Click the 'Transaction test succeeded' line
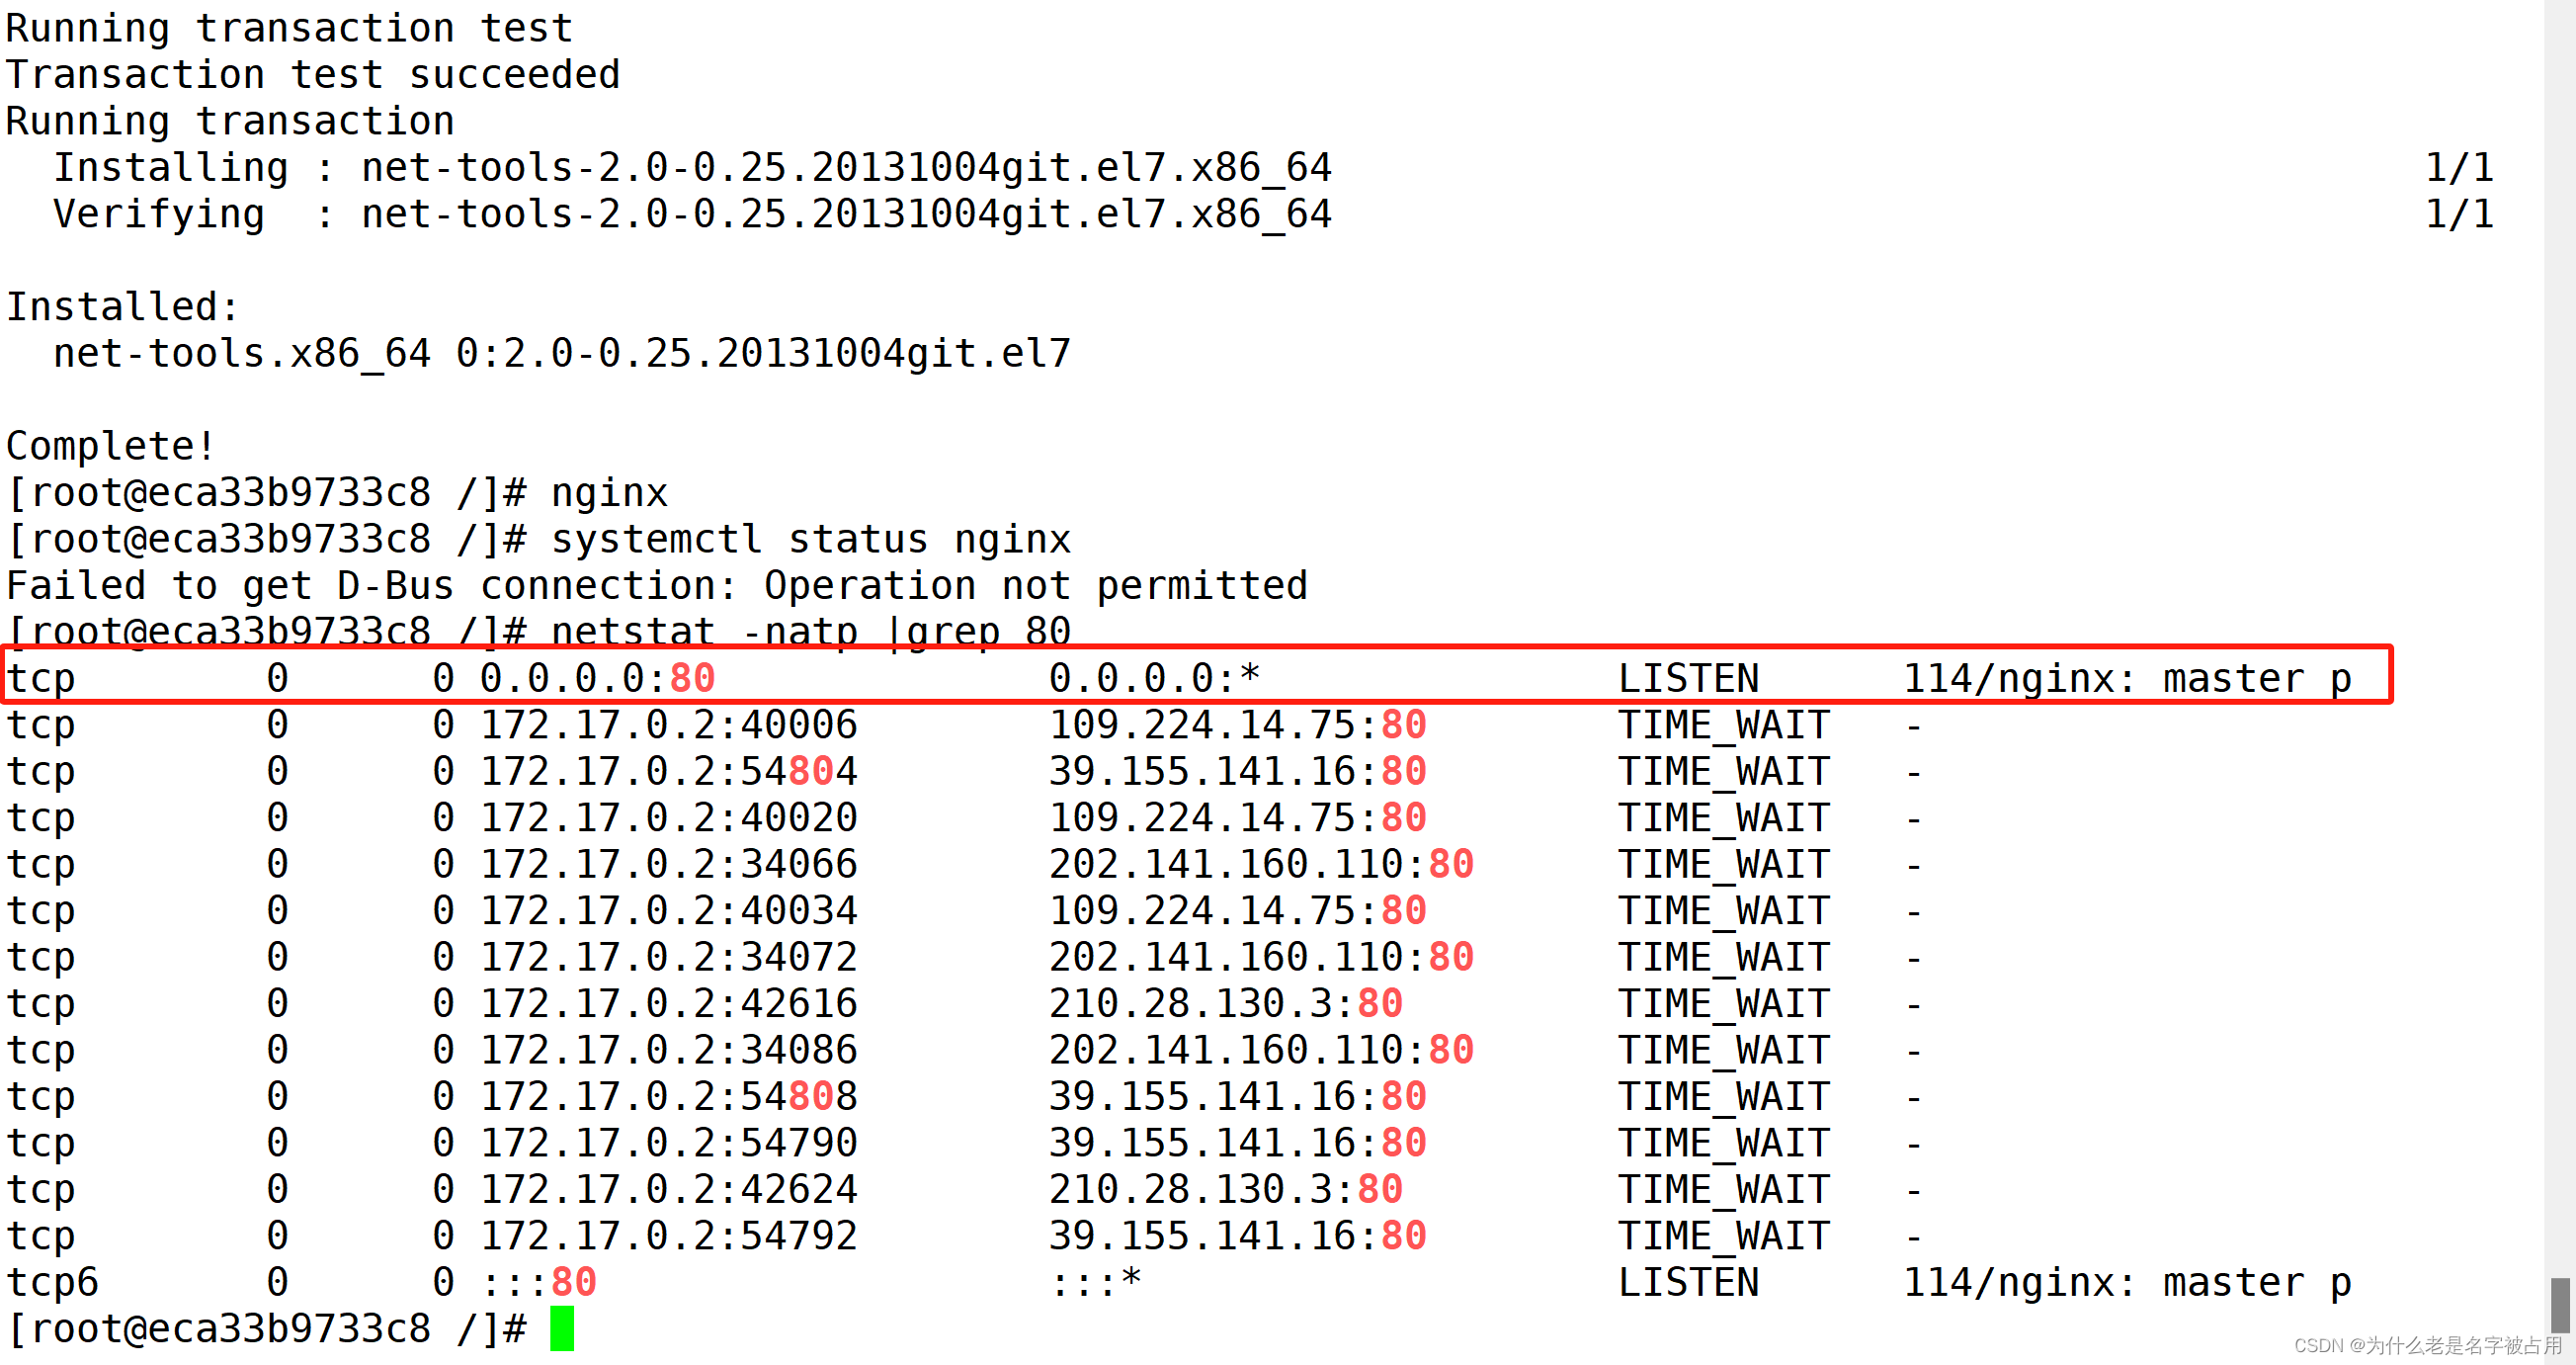The width and height of the screenshot is (2576, 1365). click(313, 74)
